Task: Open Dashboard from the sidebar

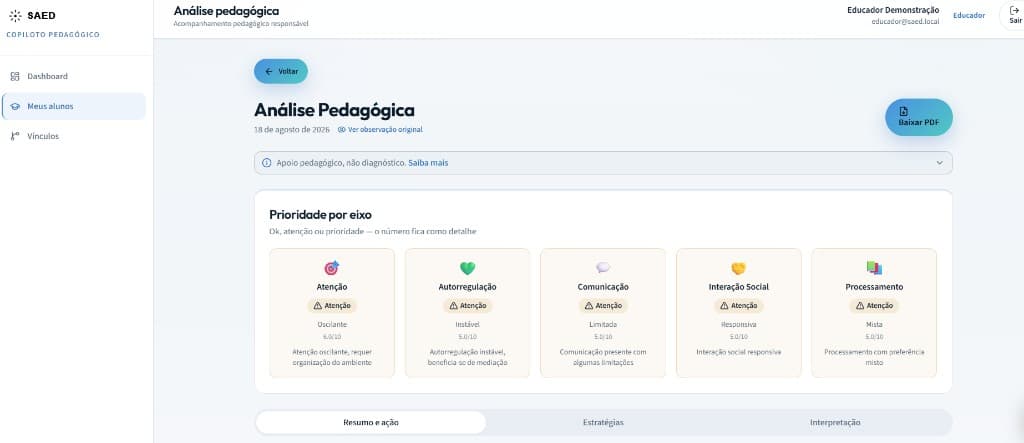Action: click(x=74, y=76)
